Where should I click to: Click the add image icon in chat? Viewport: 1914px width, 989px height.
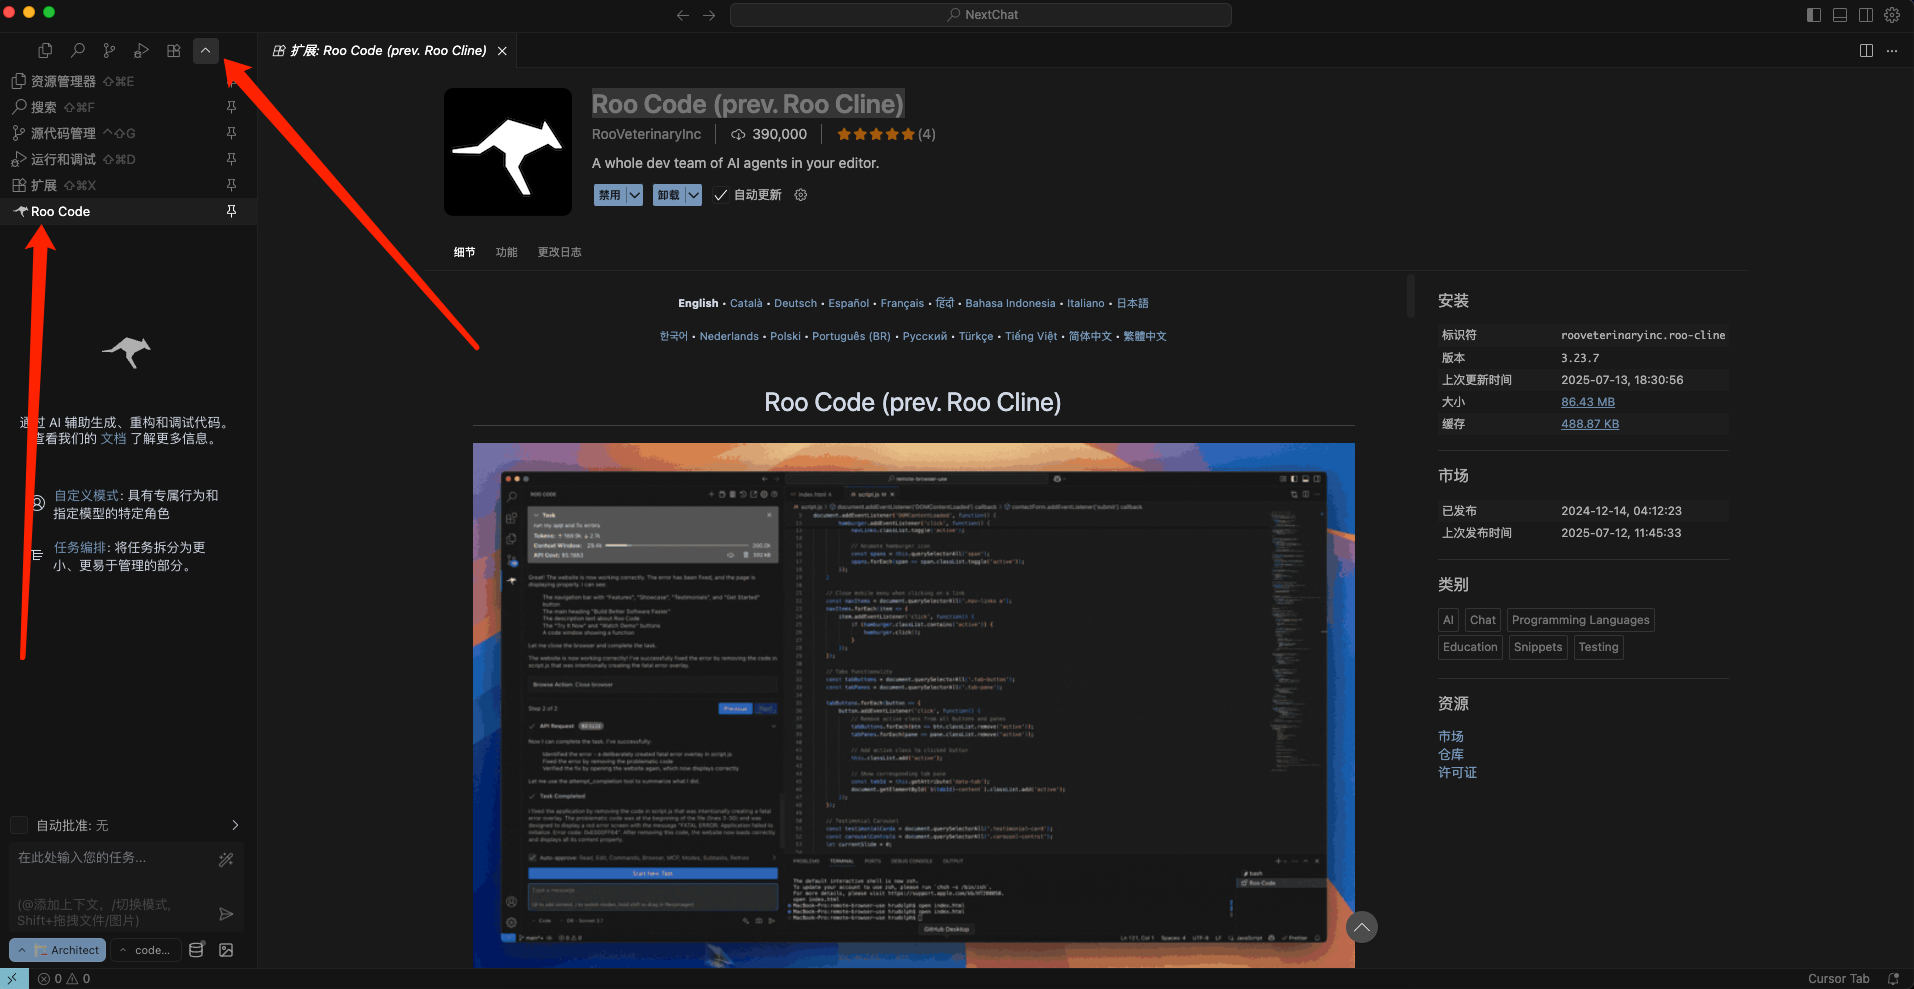click(x=226, y=950)
